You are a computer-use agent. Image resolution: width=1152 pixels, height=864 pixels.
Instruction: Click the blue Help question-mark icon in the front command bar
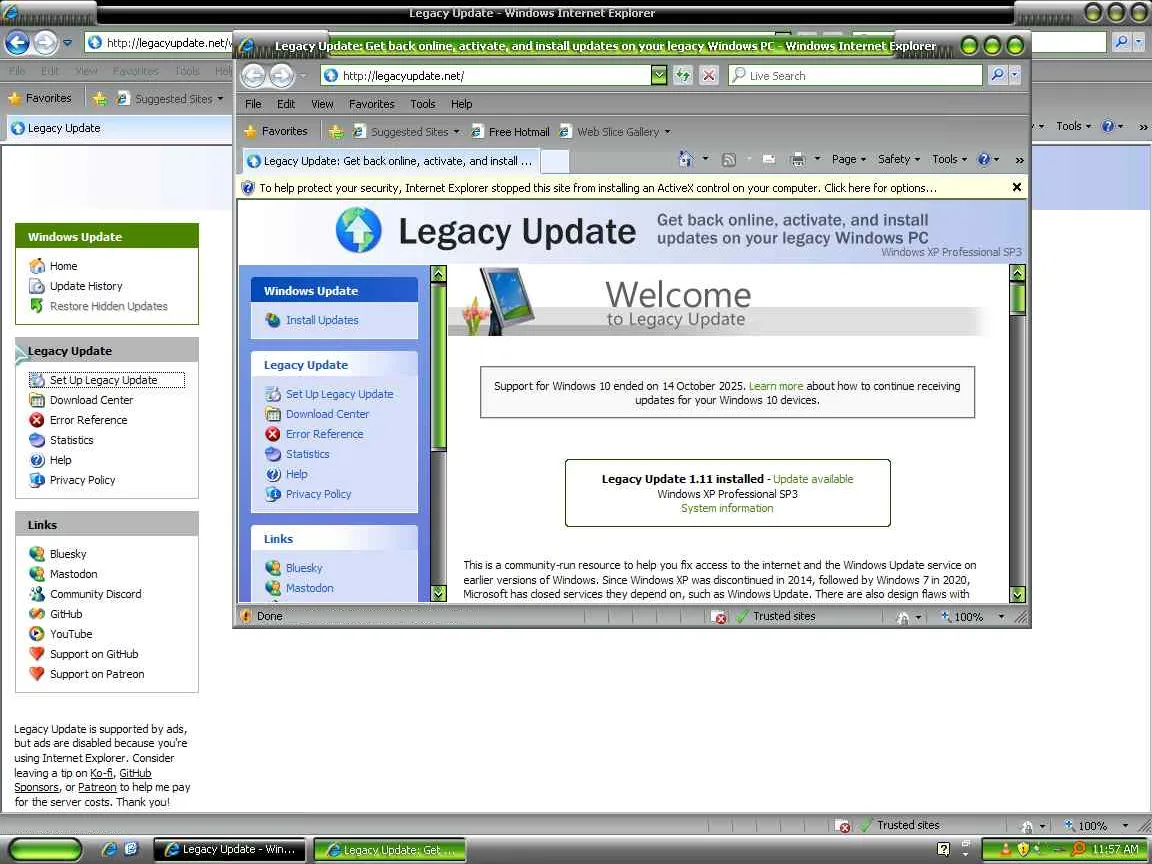[984, 159]
